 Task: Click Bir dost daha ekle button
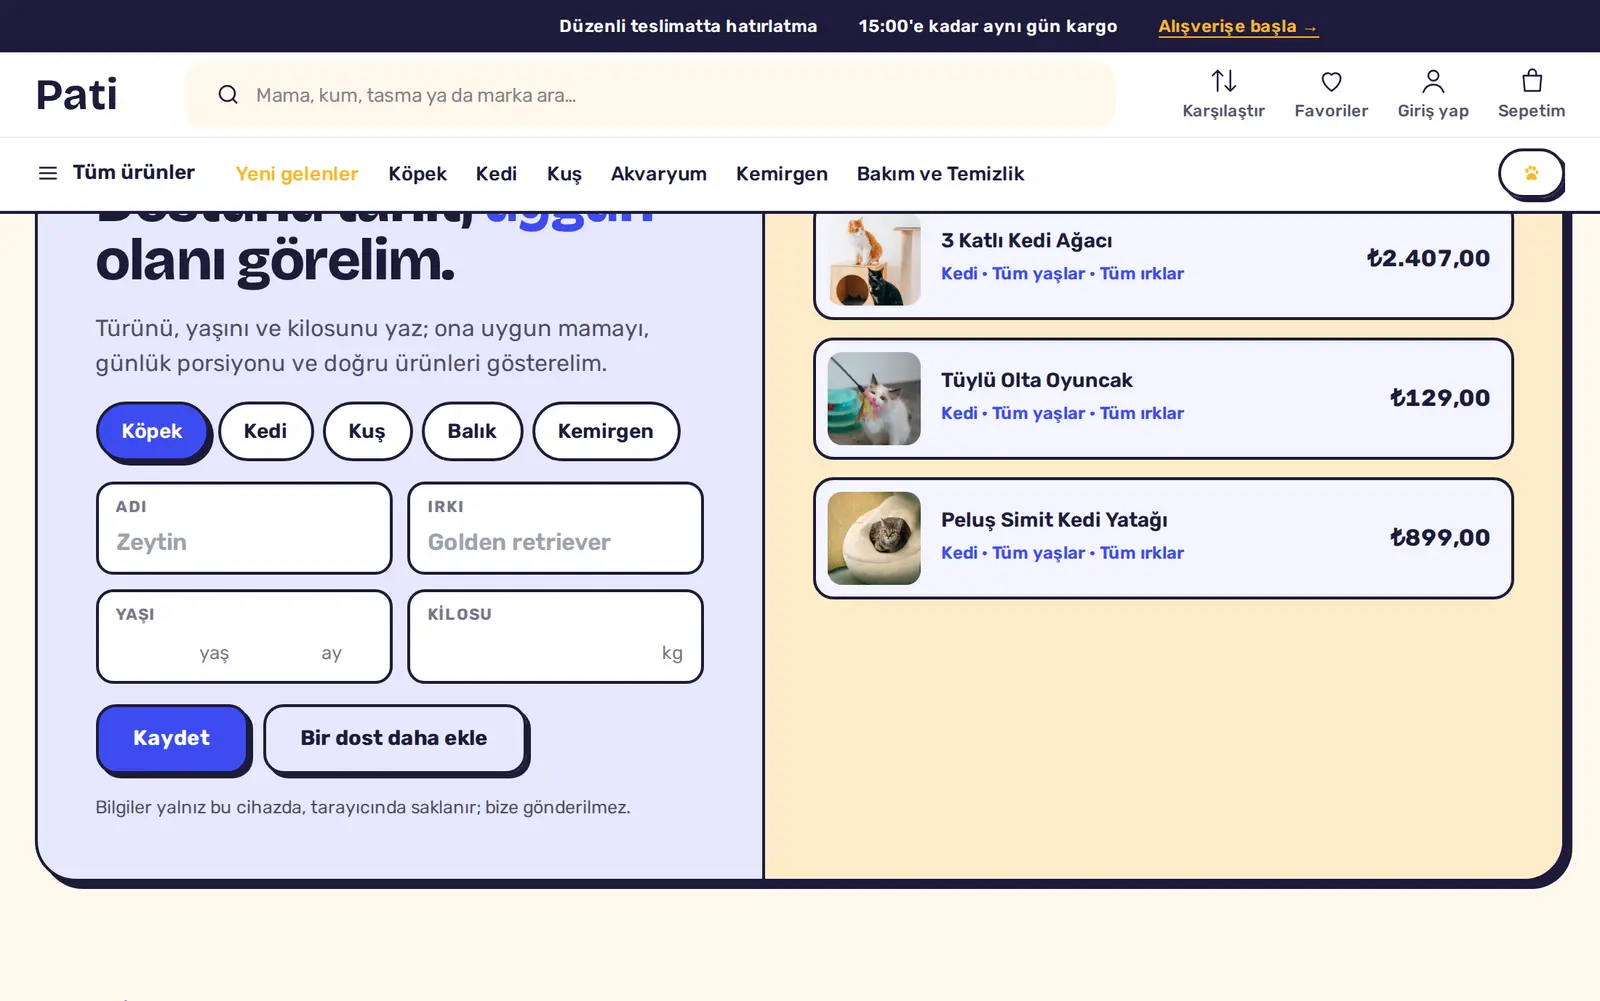pyautogui.click(x=394, y=738)
